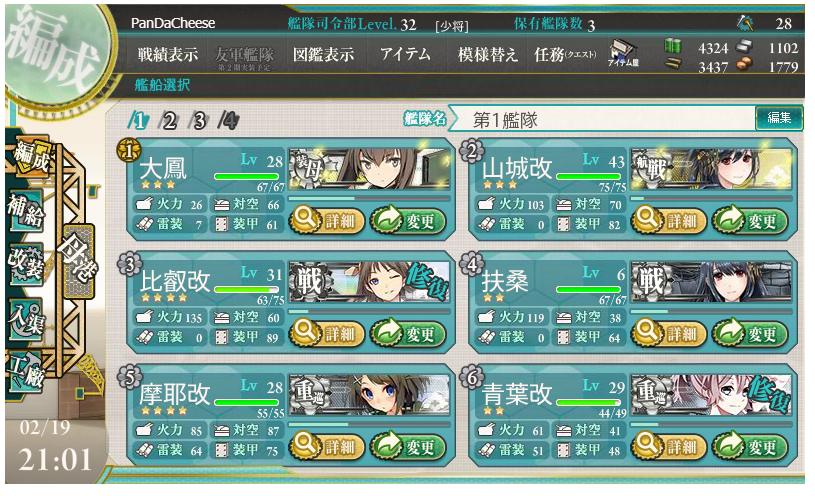This screenshot has width=815, height=496.
Task: Click 変更 button for 摩耶改
Action: click(408, 446)
